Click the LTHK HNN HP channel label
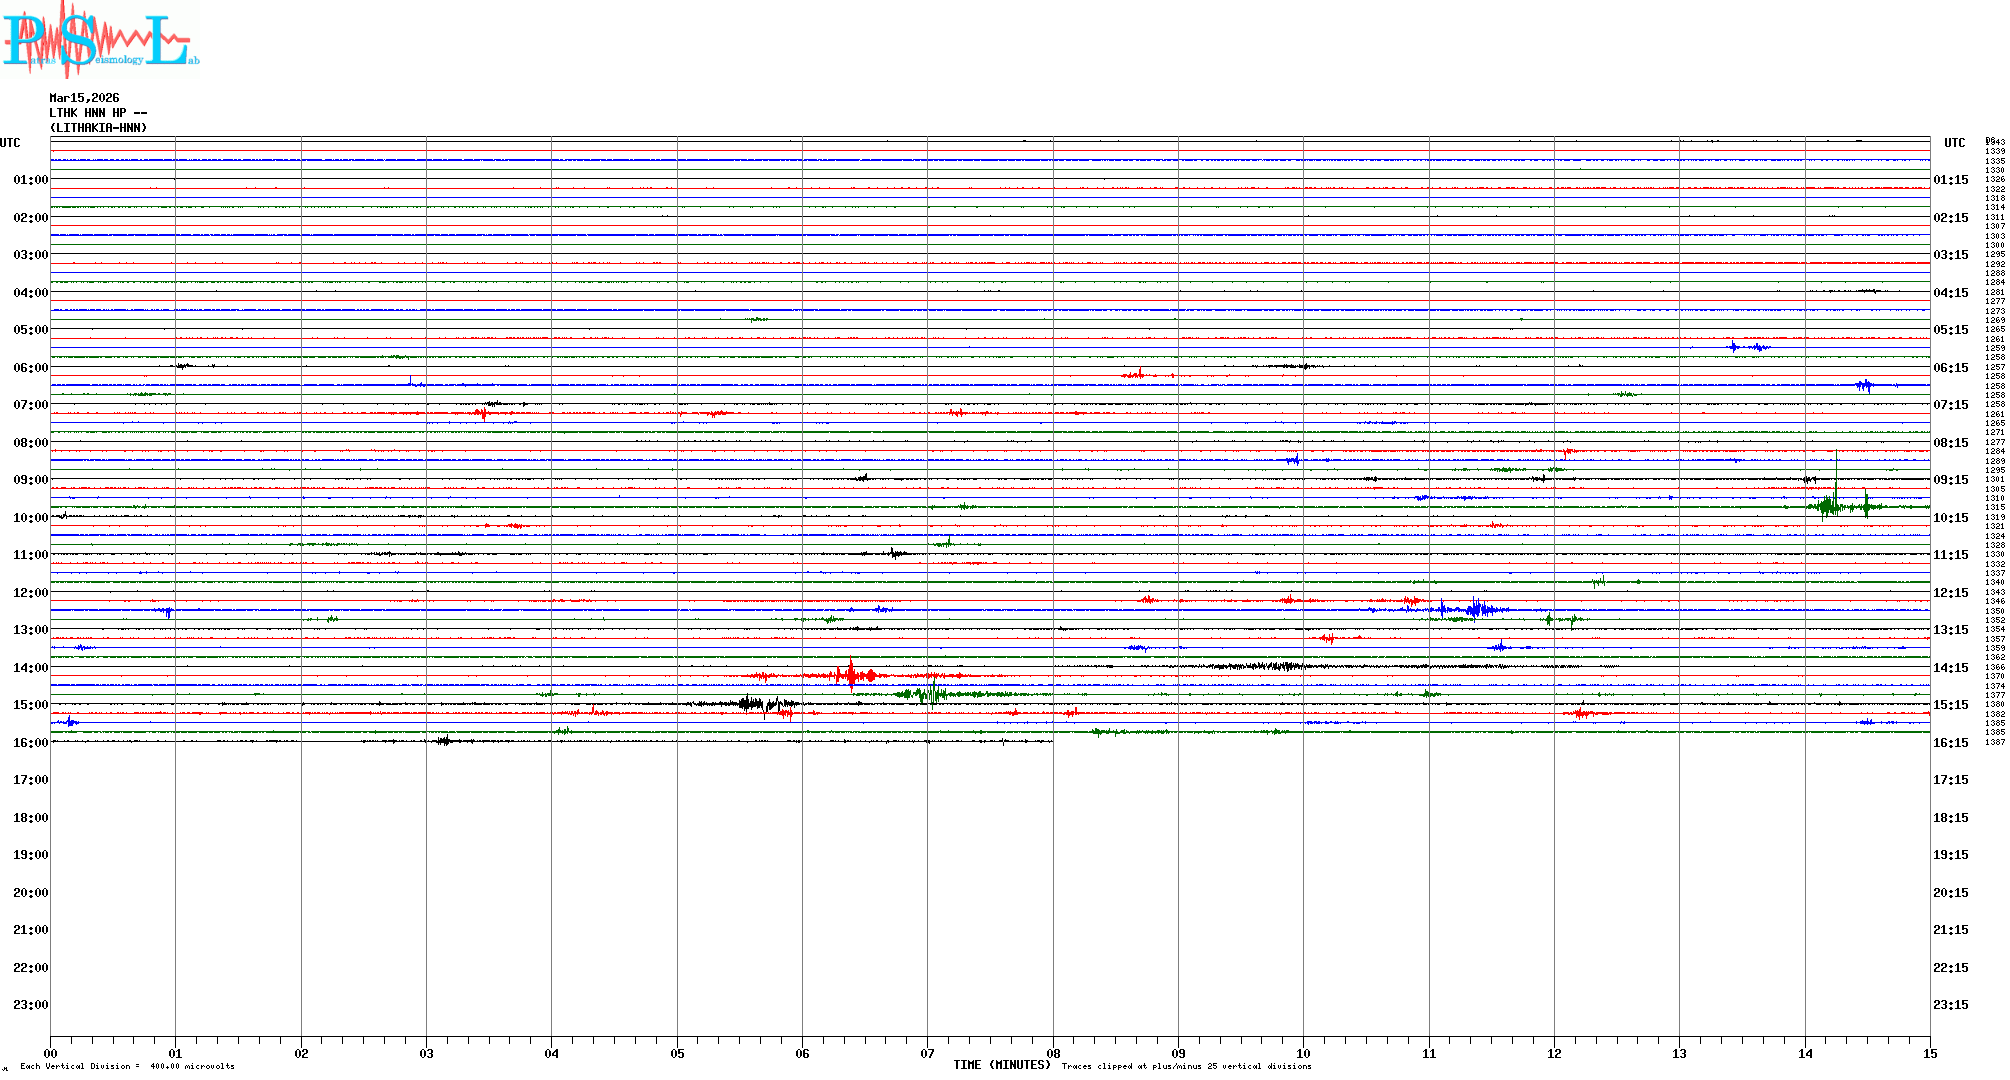The height and width of the screenshot is (1080, 2010). tap(97, 113)
